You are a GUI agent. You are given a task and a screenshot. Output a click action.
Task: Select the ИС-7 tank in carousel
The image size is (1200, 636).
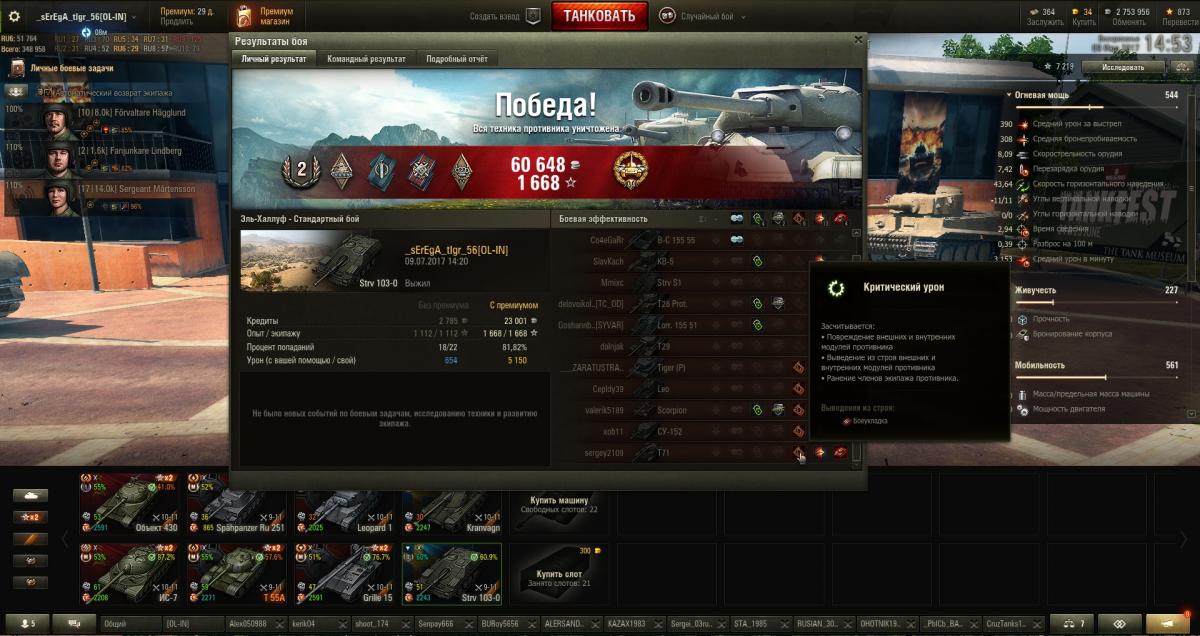[132, 573]
